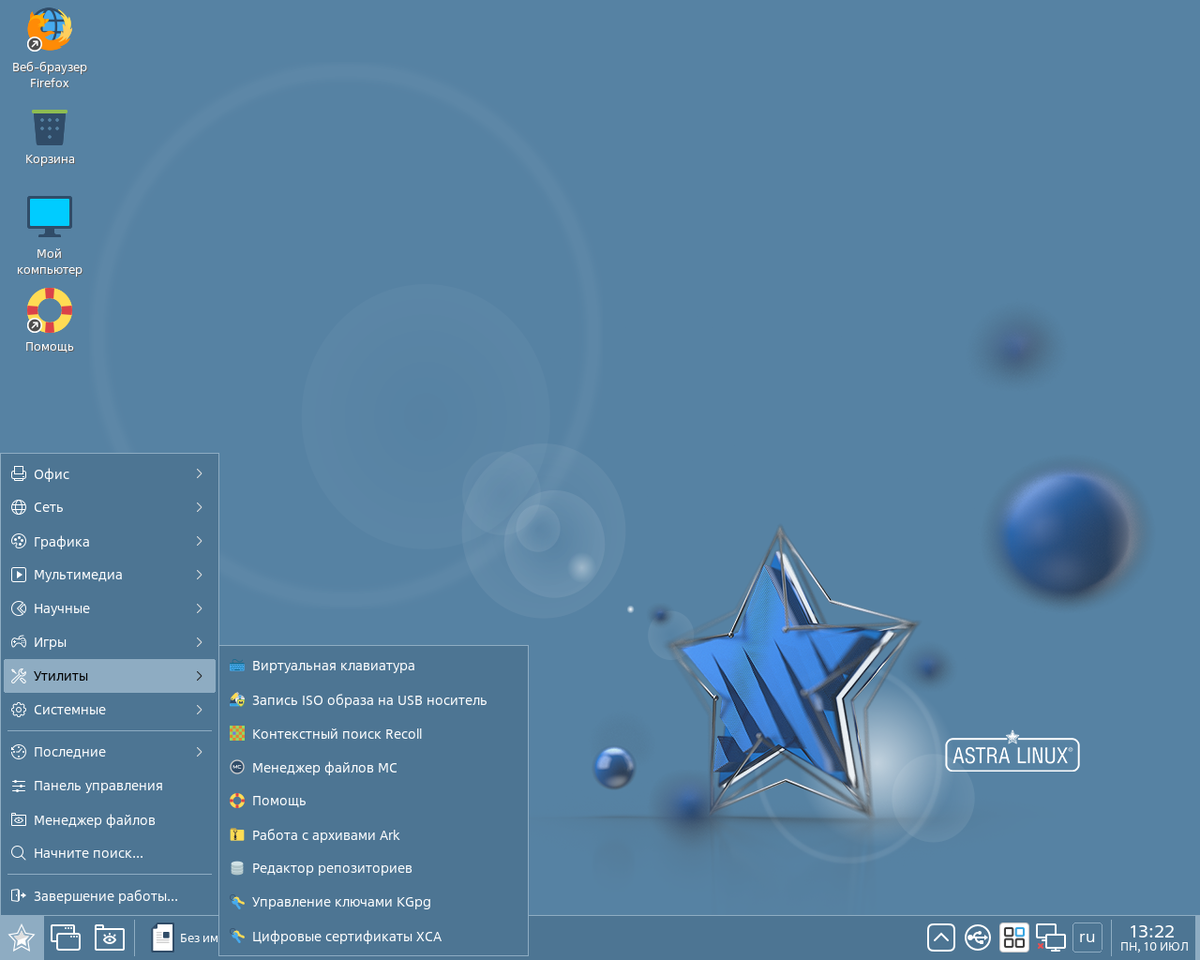The width and height of the screenshot is (1200, 960).
Task: Open the Системные menu category
Action: click(110, 710)
